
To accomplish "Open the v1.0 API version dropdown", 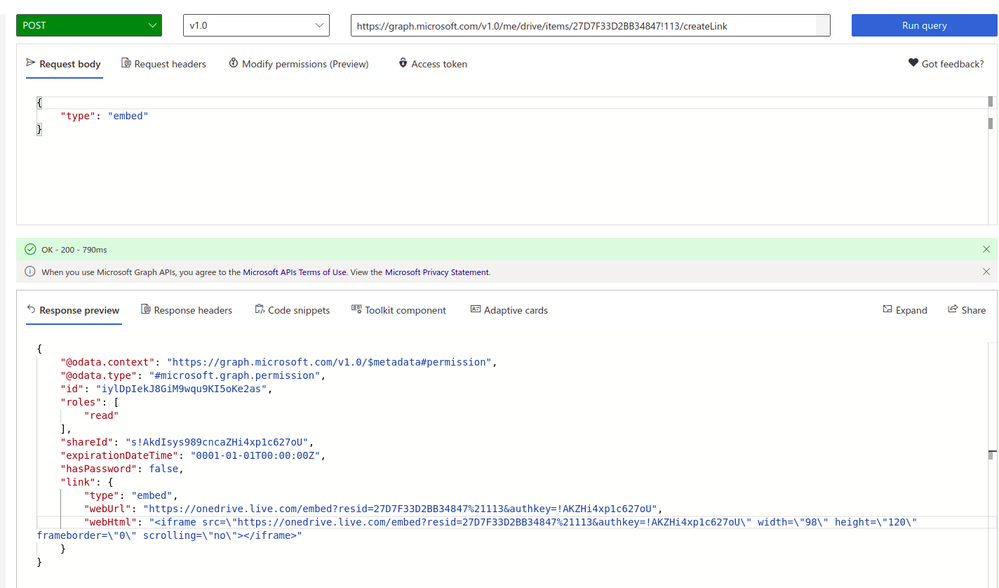I will pos(256,25).
